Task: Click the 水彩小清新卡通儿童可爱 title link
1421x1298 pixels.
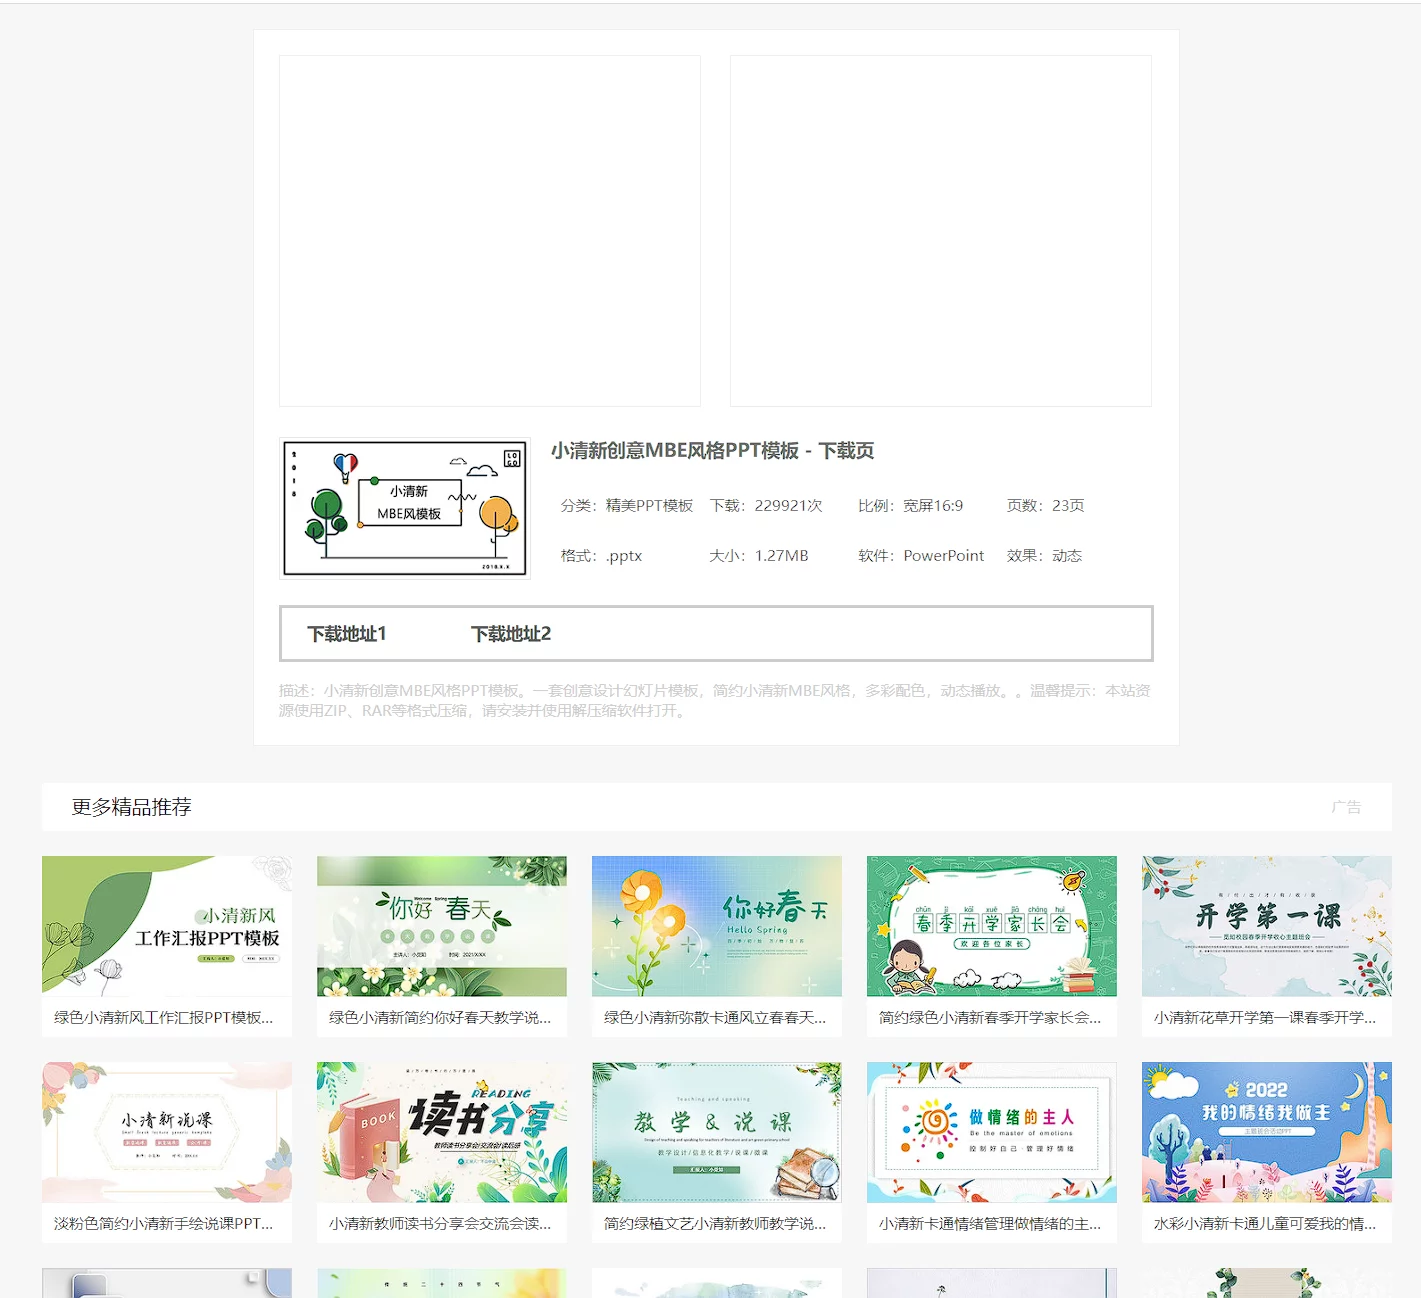Action: 1264,1223
